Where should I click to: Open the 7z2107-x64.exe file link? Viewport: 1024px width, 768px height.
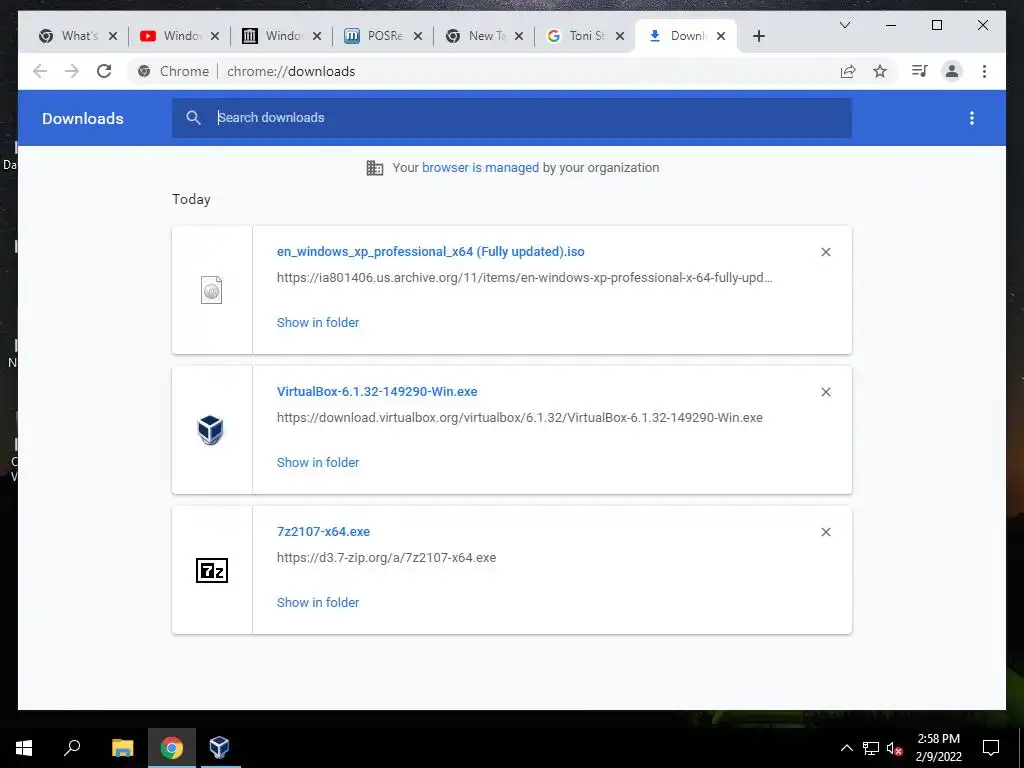[323, 532]
